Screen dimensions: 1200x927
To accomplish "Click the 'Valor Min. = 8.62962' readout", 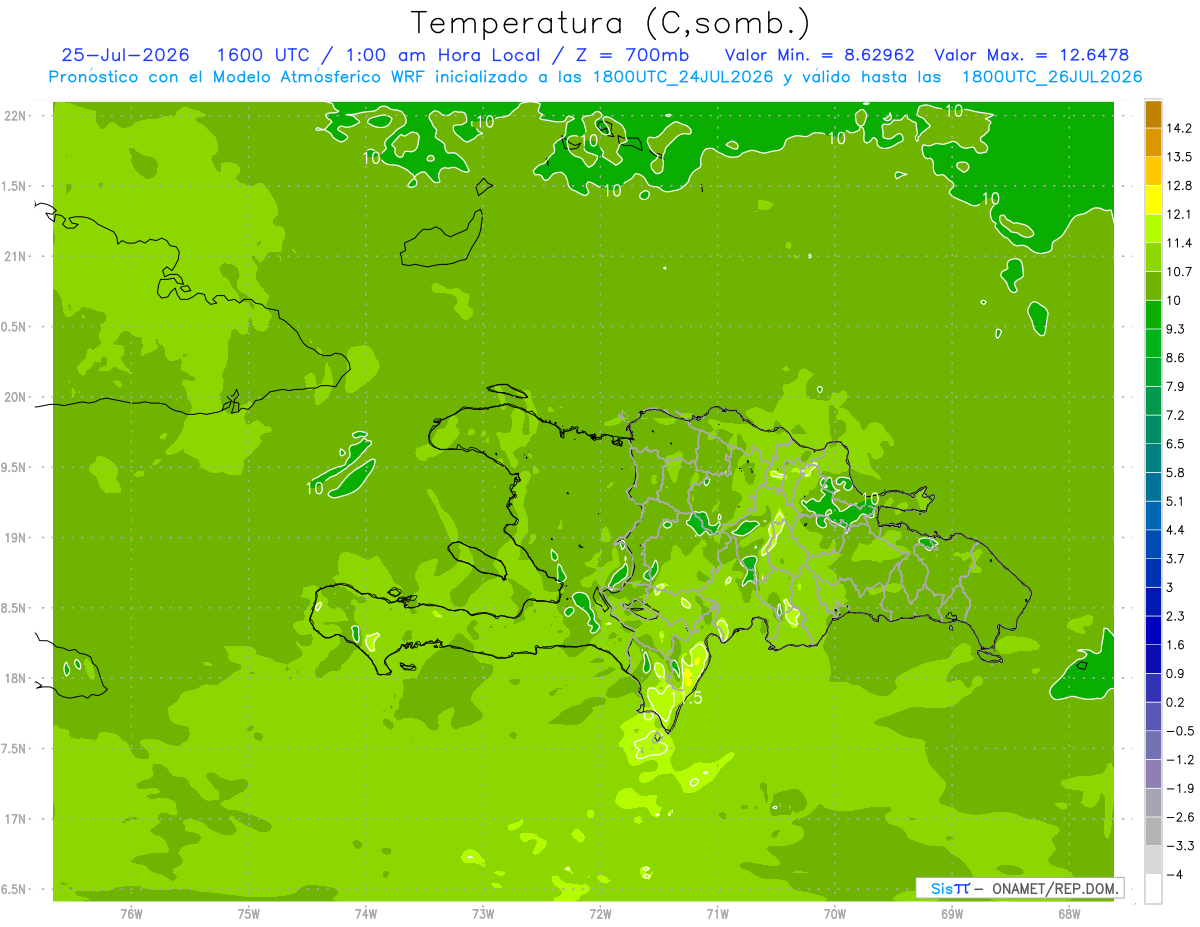I will [819, 55].
